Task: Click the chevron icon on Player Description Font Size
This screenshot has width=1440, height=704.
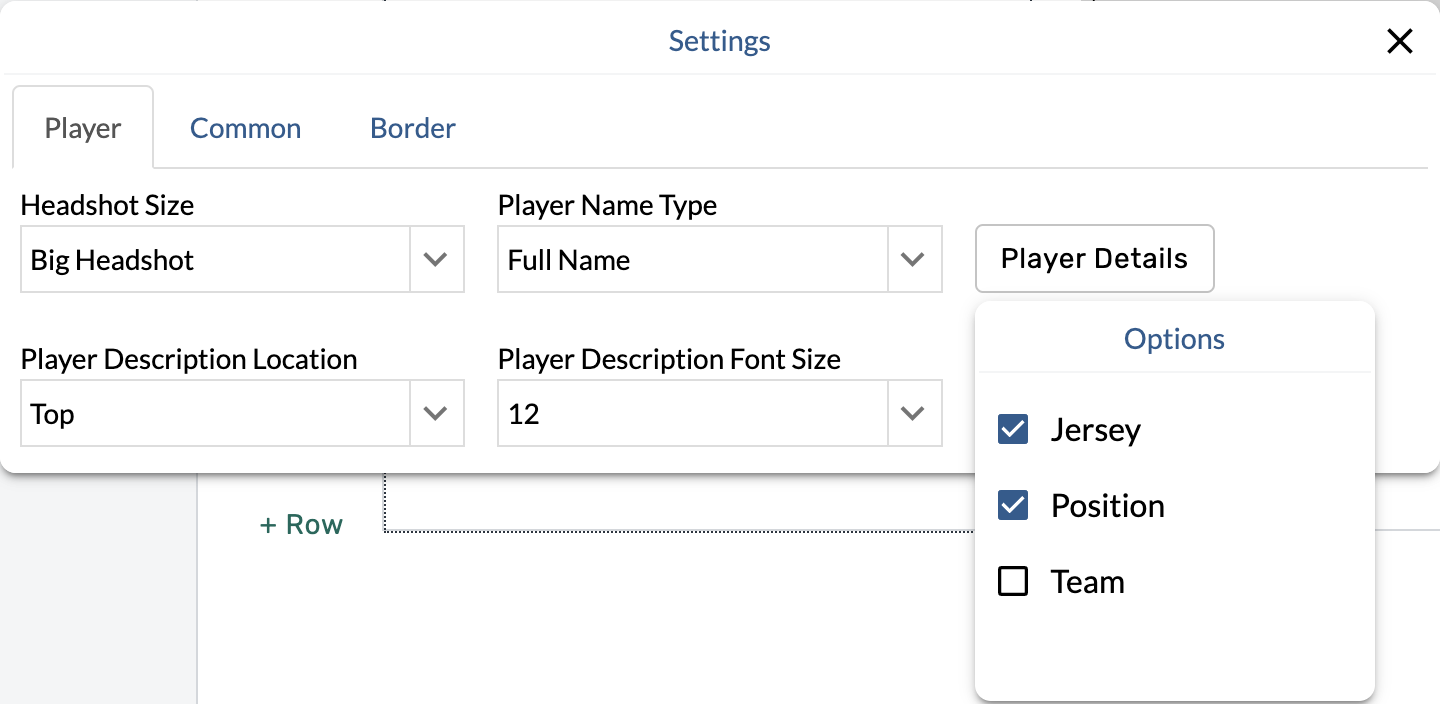Action: pyautogui.click(x=913, y=413)
